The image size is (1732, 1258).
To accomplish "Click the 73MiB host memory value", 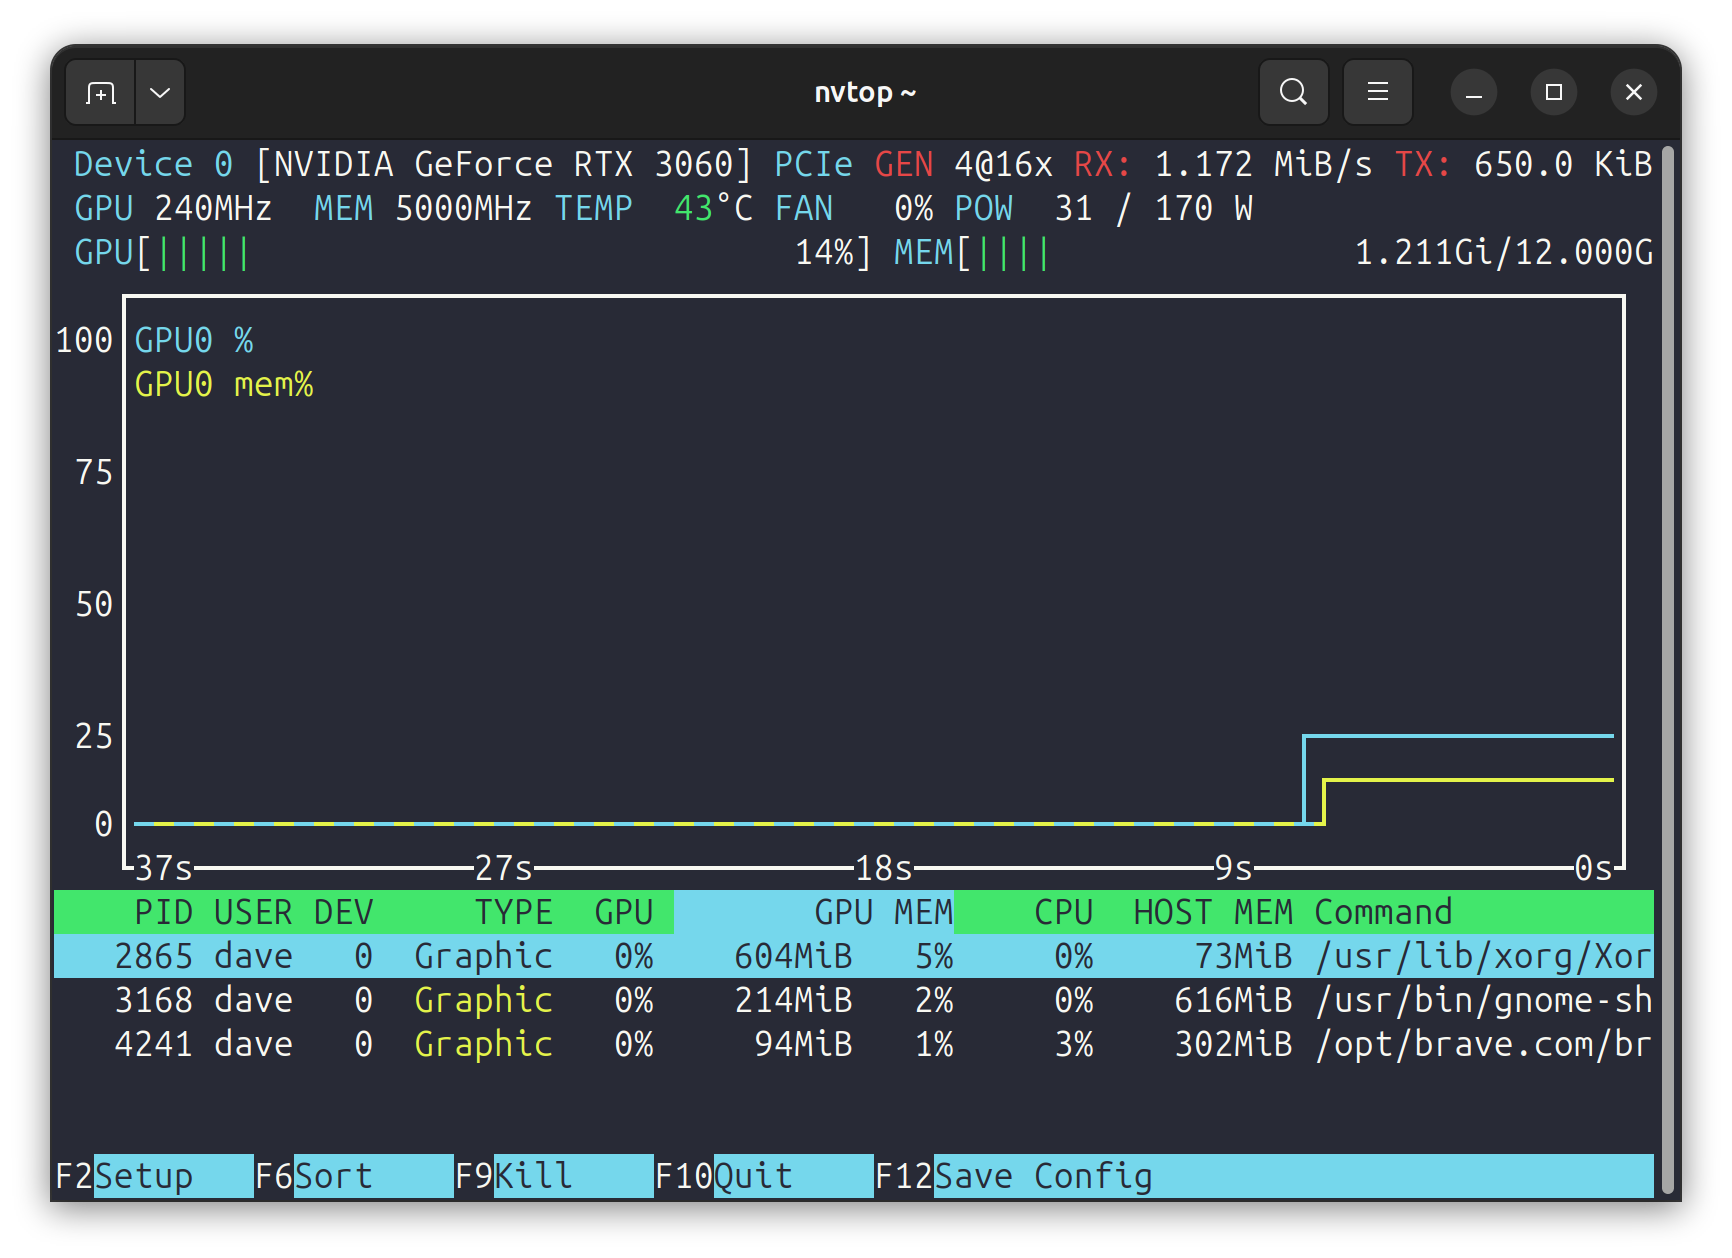I will click(1244, 956).
